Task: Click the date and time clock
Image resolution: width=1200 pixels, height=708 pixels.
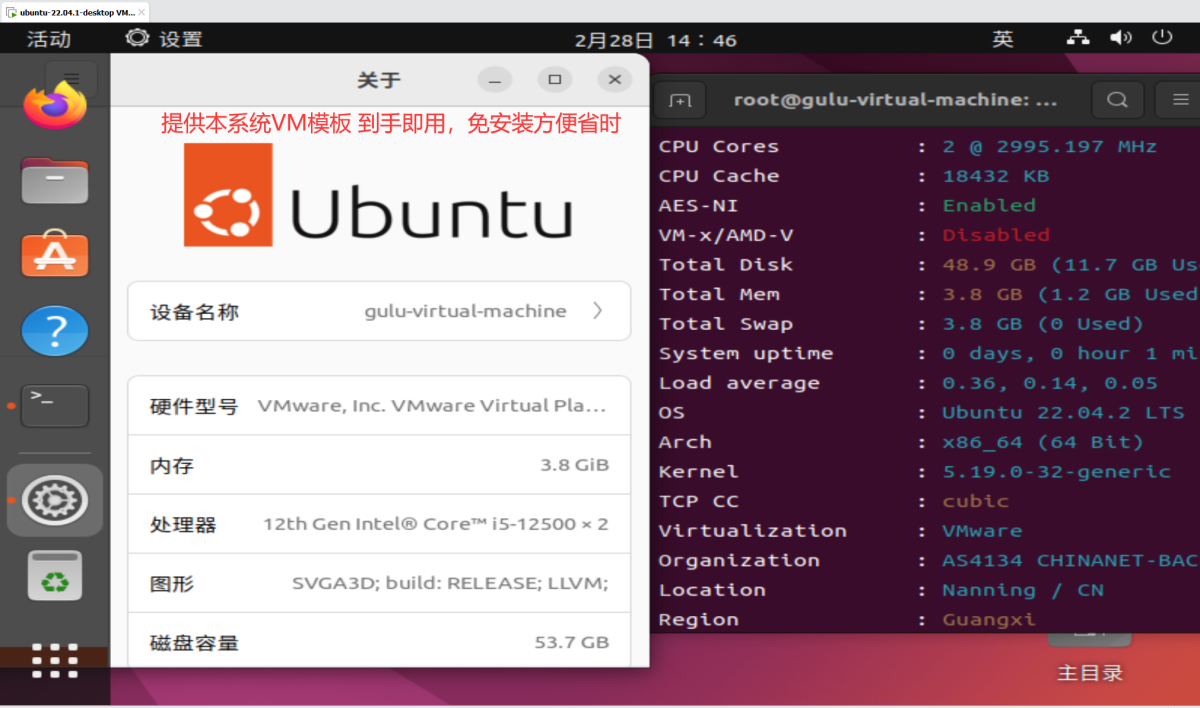Action: 656,40
